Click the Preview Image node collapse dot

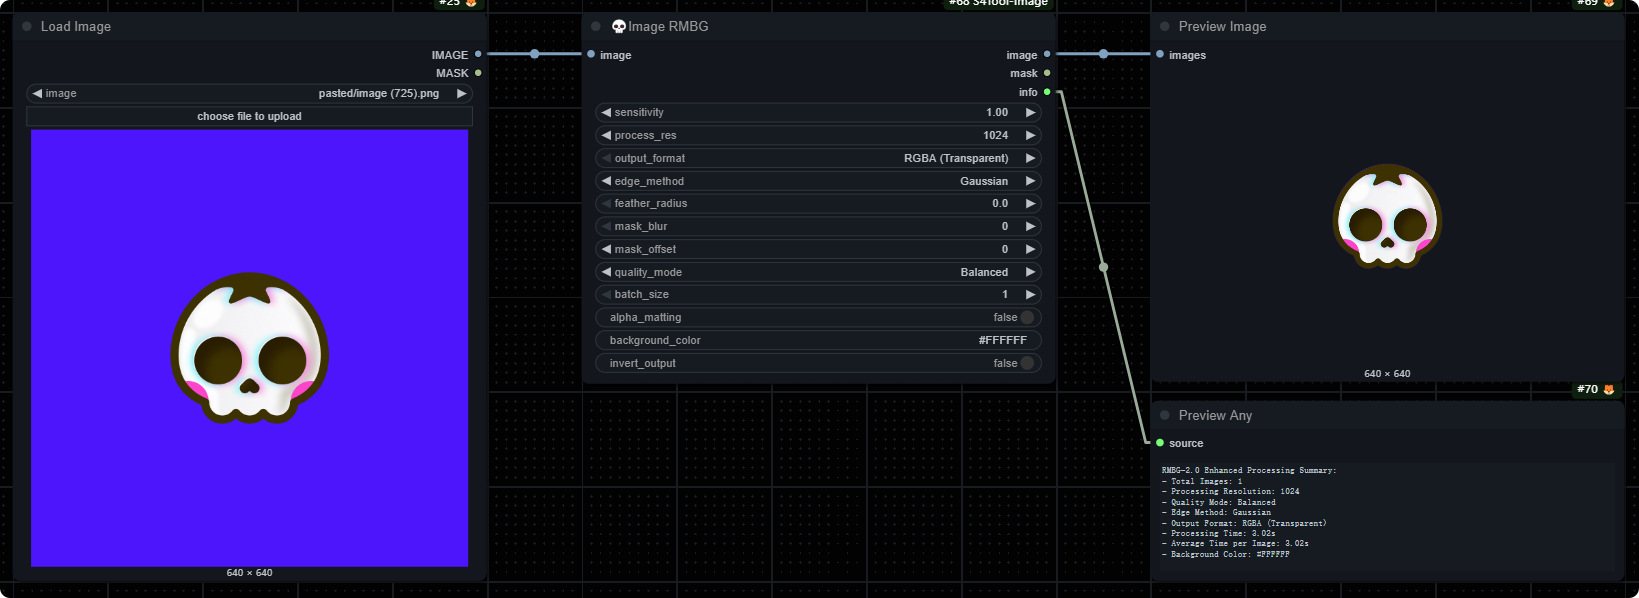[x=1165, y=27]
